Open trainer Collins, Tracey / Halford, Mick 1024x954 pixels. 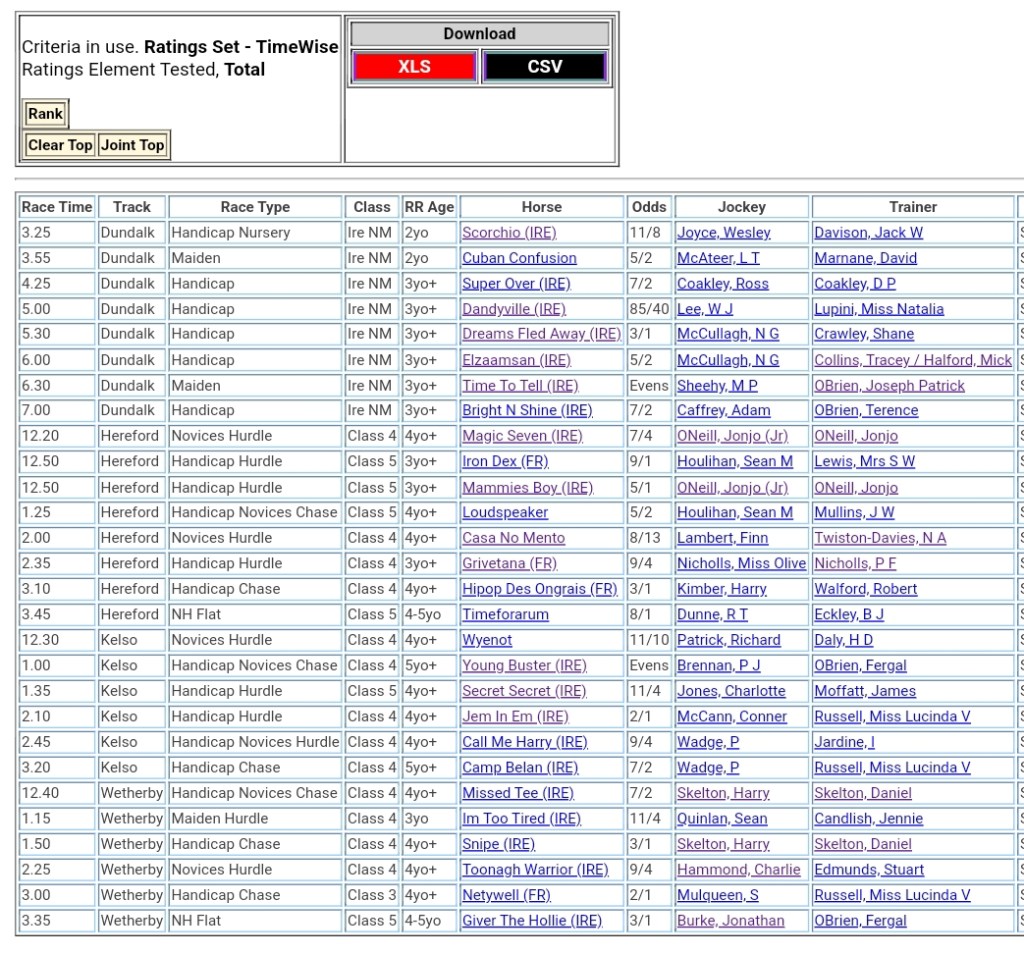click(x=912, y=360)
